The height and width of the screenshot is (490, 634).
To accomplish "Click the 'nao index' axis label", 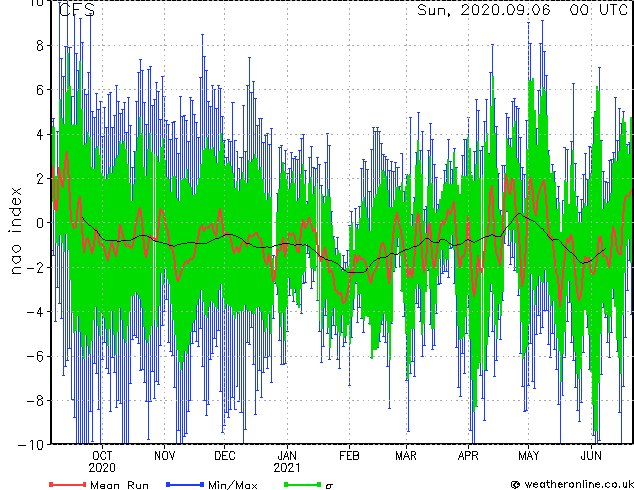I will 15,231.
